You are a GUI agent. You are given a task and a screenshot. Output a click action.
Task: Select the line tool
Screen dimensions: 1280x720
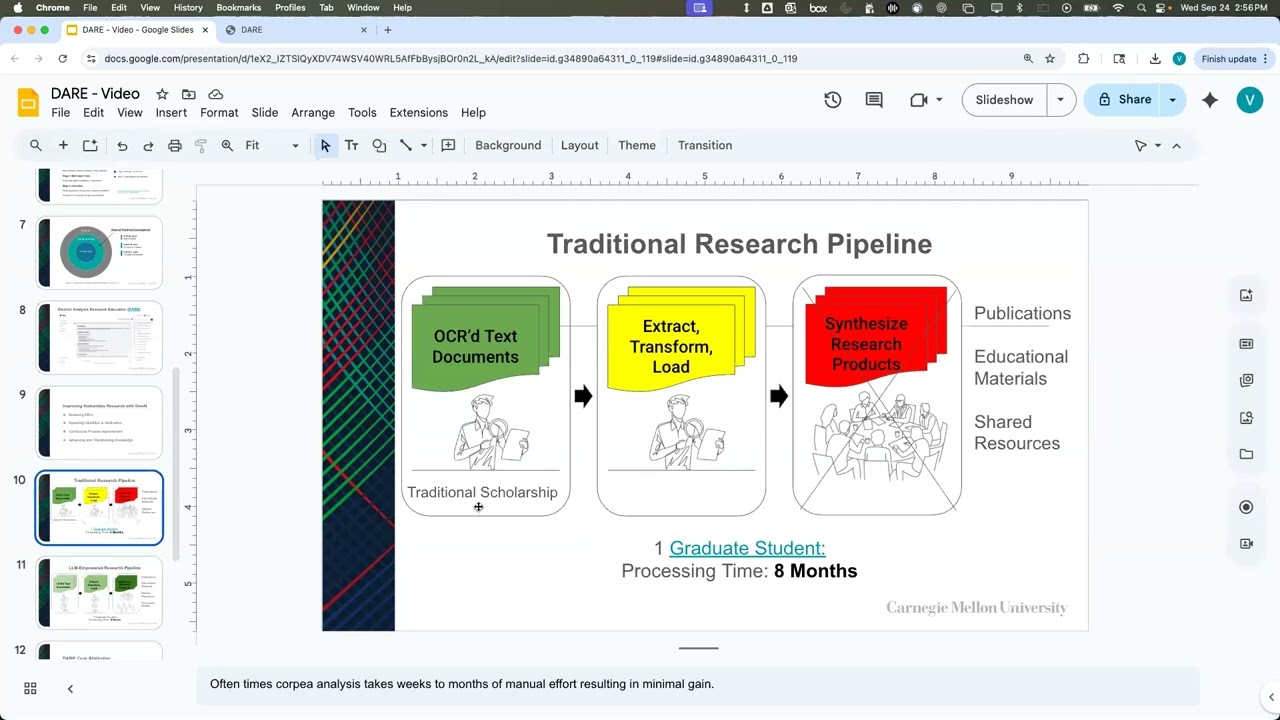pyautogui.click(x=406, y=145)
